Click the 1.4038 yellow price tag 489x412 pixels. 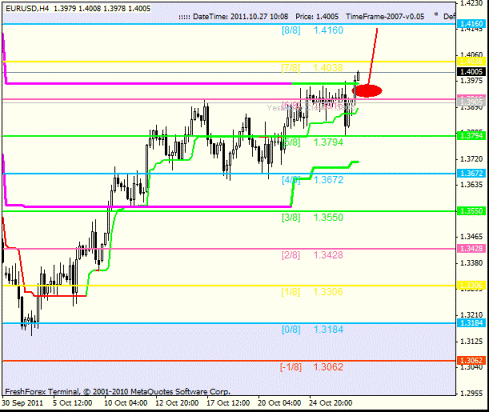[x=470, y=61]
